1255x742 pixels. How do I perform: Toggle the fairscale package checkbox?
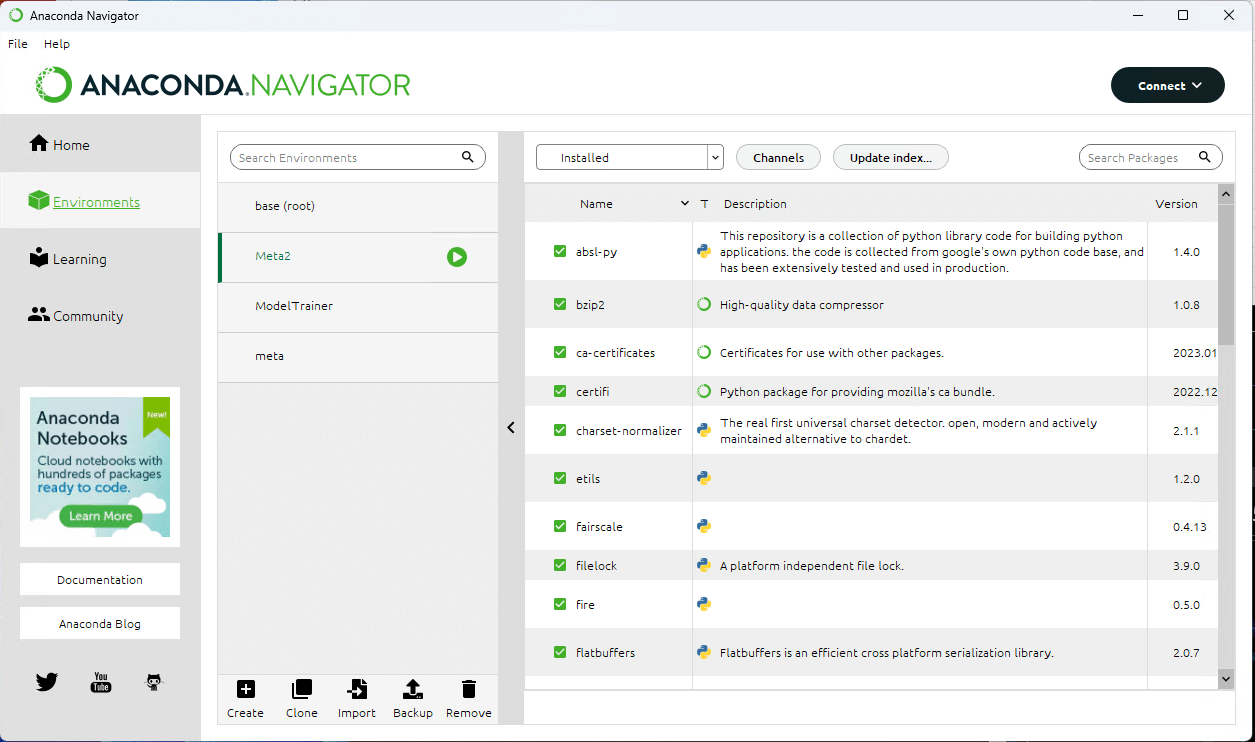560,526
